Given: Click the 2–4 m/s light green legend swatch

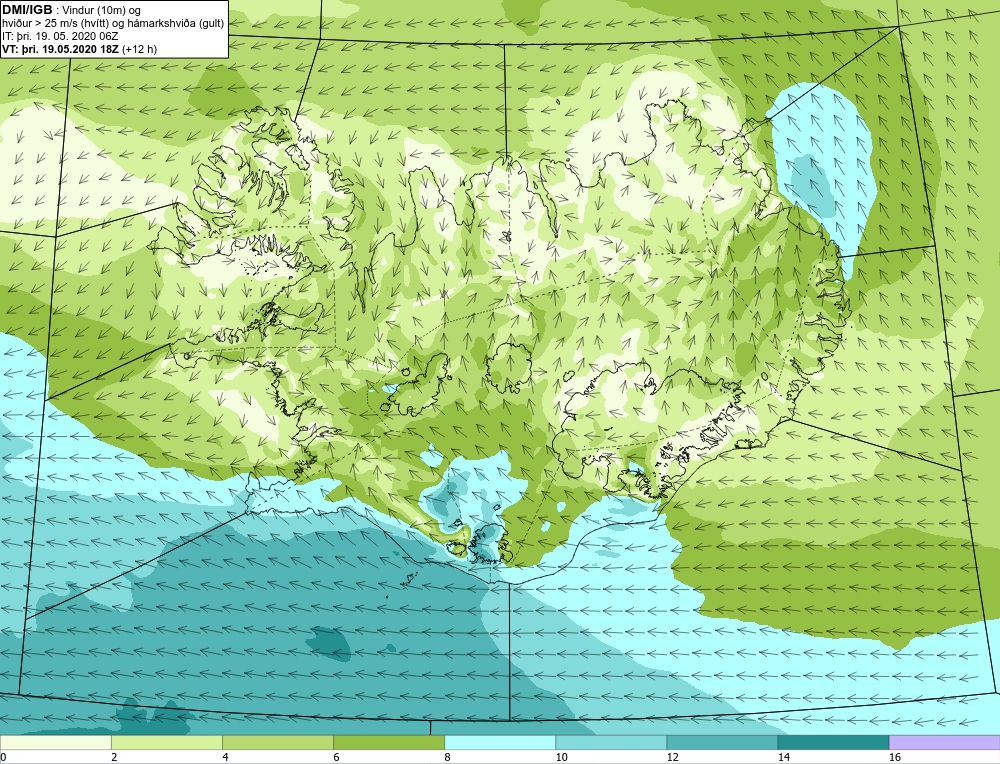Looking at the screenshot, I should click(166, 742).
